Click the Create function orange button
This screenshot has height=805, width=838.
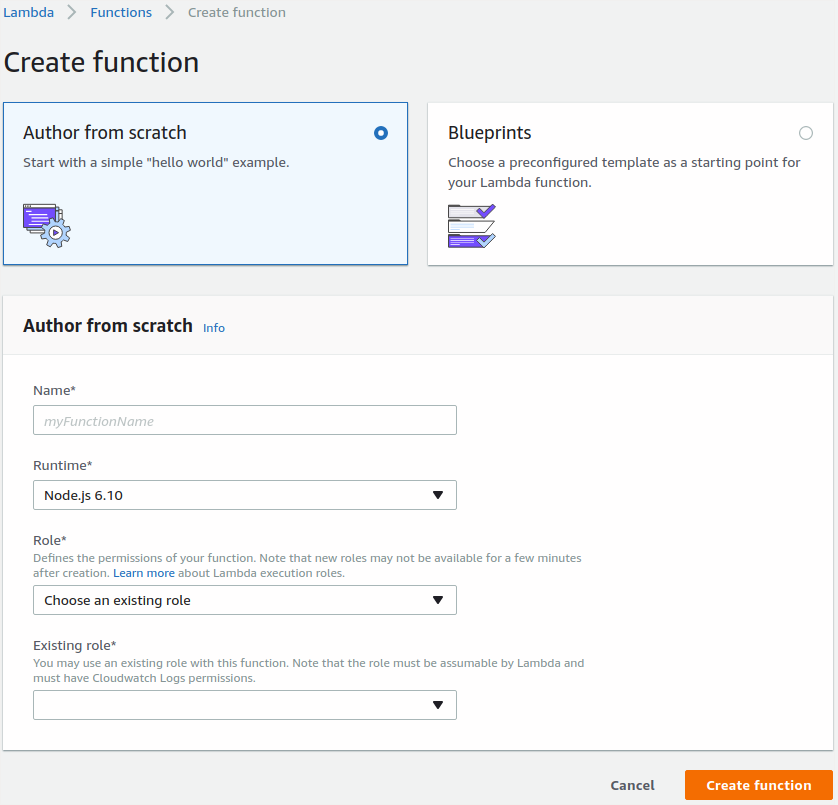[758, 785]
